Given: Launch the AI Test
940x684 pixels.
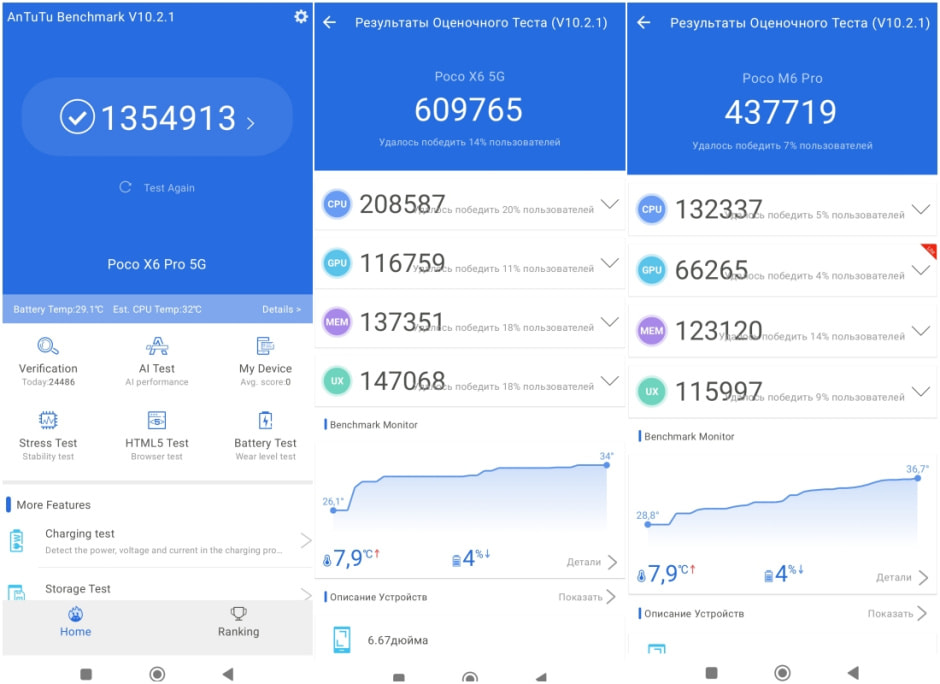Looking at the screenshot, I should click(x=157, y=358).
